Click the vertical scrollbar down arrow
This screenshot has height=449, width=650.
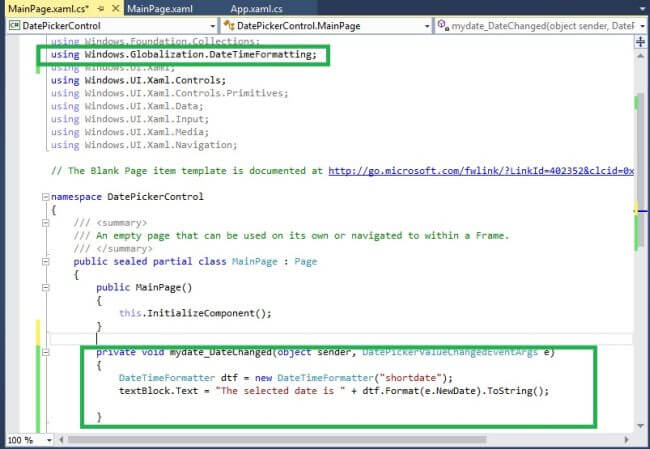coord(640,426)
